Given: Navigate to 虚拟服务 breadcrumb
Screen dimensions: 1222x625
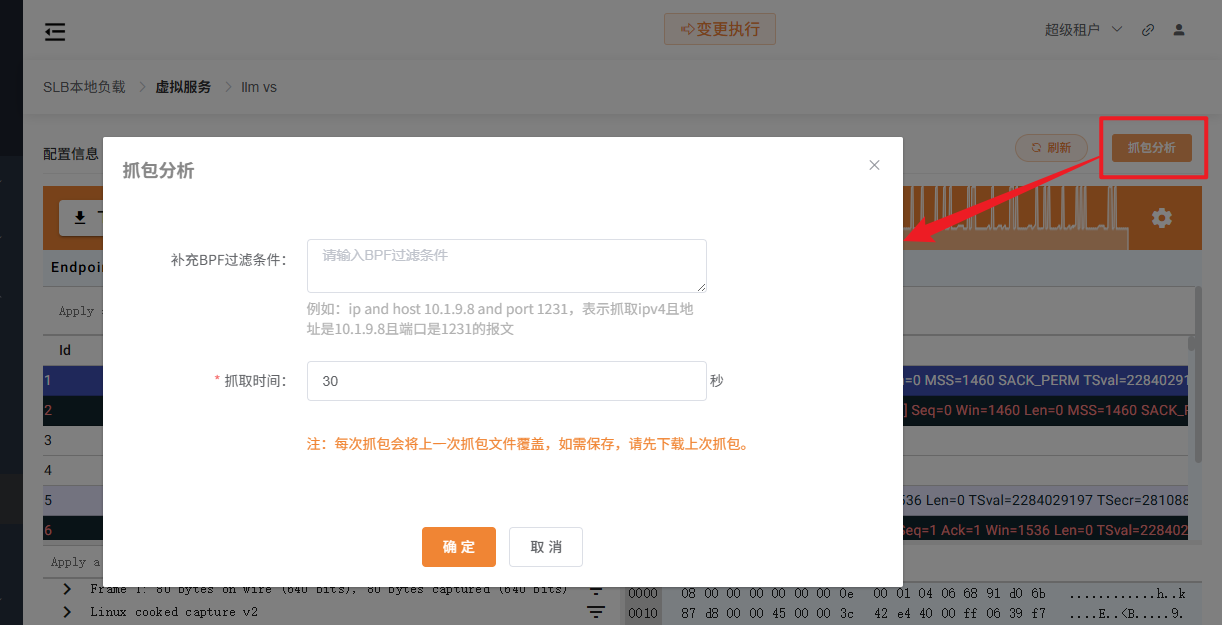Looking at the screenshot, I should tap(183, 87).
